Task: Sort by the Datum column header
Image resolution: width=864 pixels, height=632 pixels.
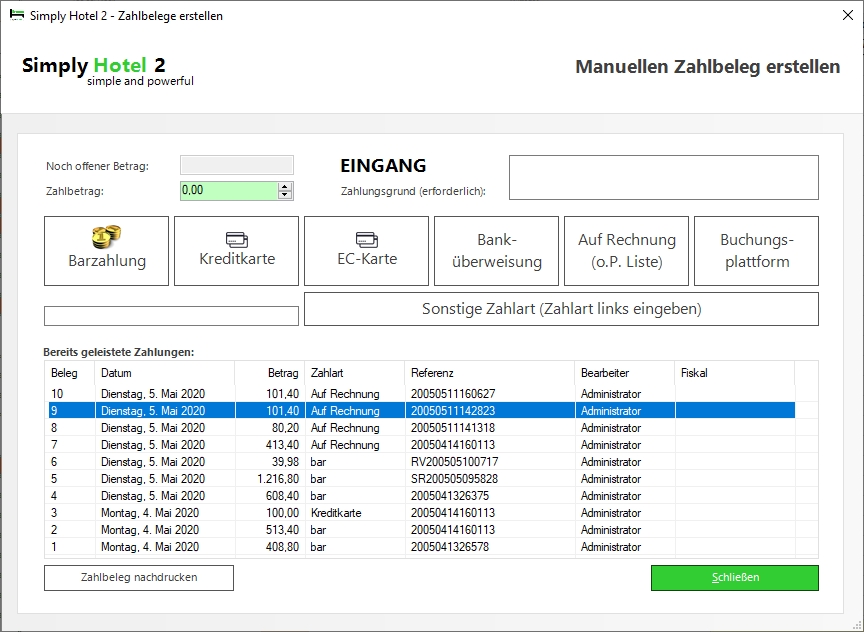Action: (x=165, y=373)
